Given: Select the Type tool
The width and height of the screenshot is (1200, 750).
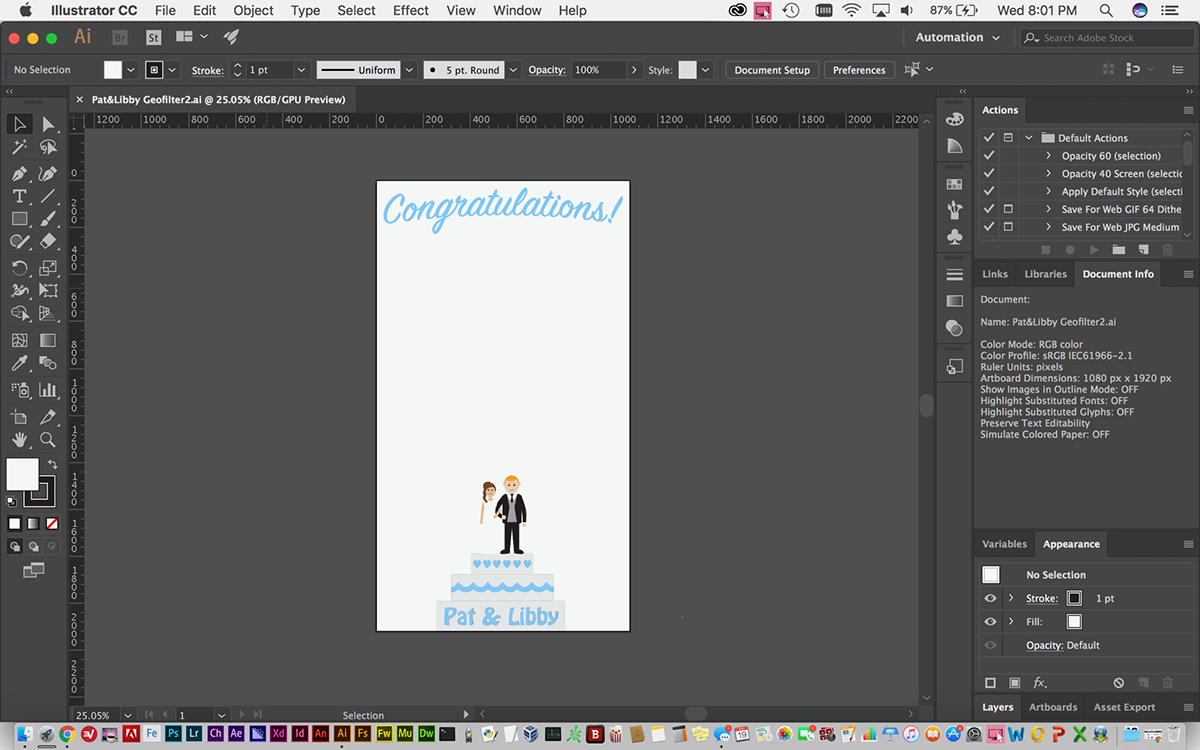Looking at the screenshot, I should [x=19, y=196].
